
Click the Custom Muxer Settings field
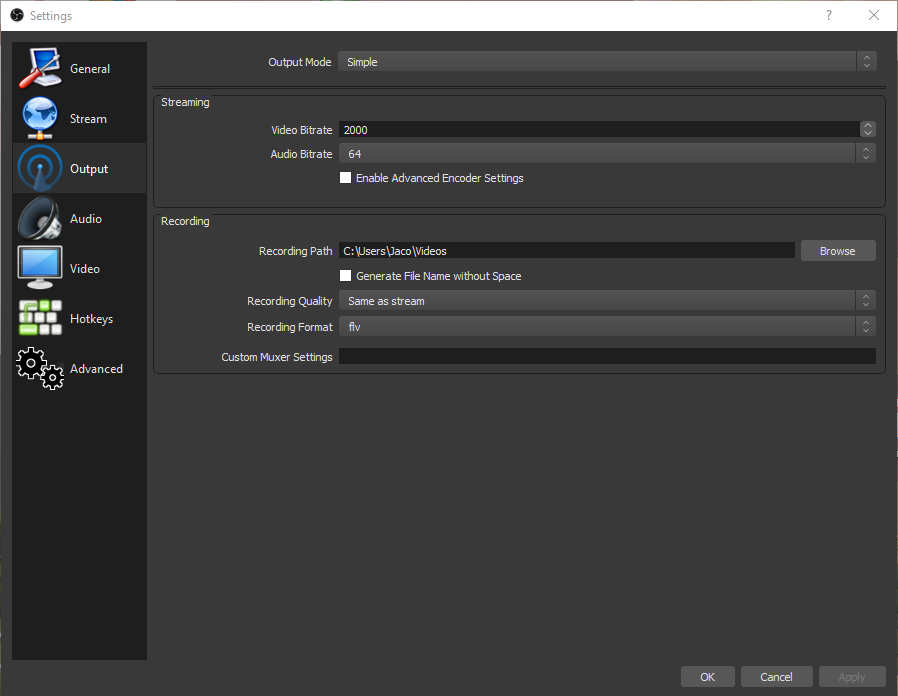pyautogui.click(x=607, y=356)
